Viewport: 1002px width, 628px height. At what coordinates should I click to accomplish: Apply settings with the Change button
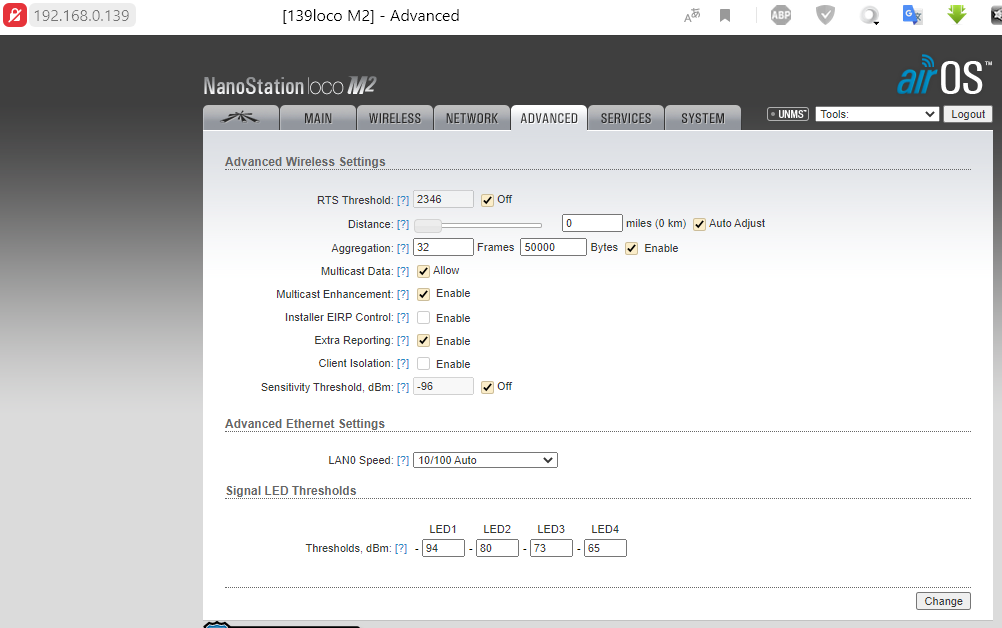tap(943, 601)
